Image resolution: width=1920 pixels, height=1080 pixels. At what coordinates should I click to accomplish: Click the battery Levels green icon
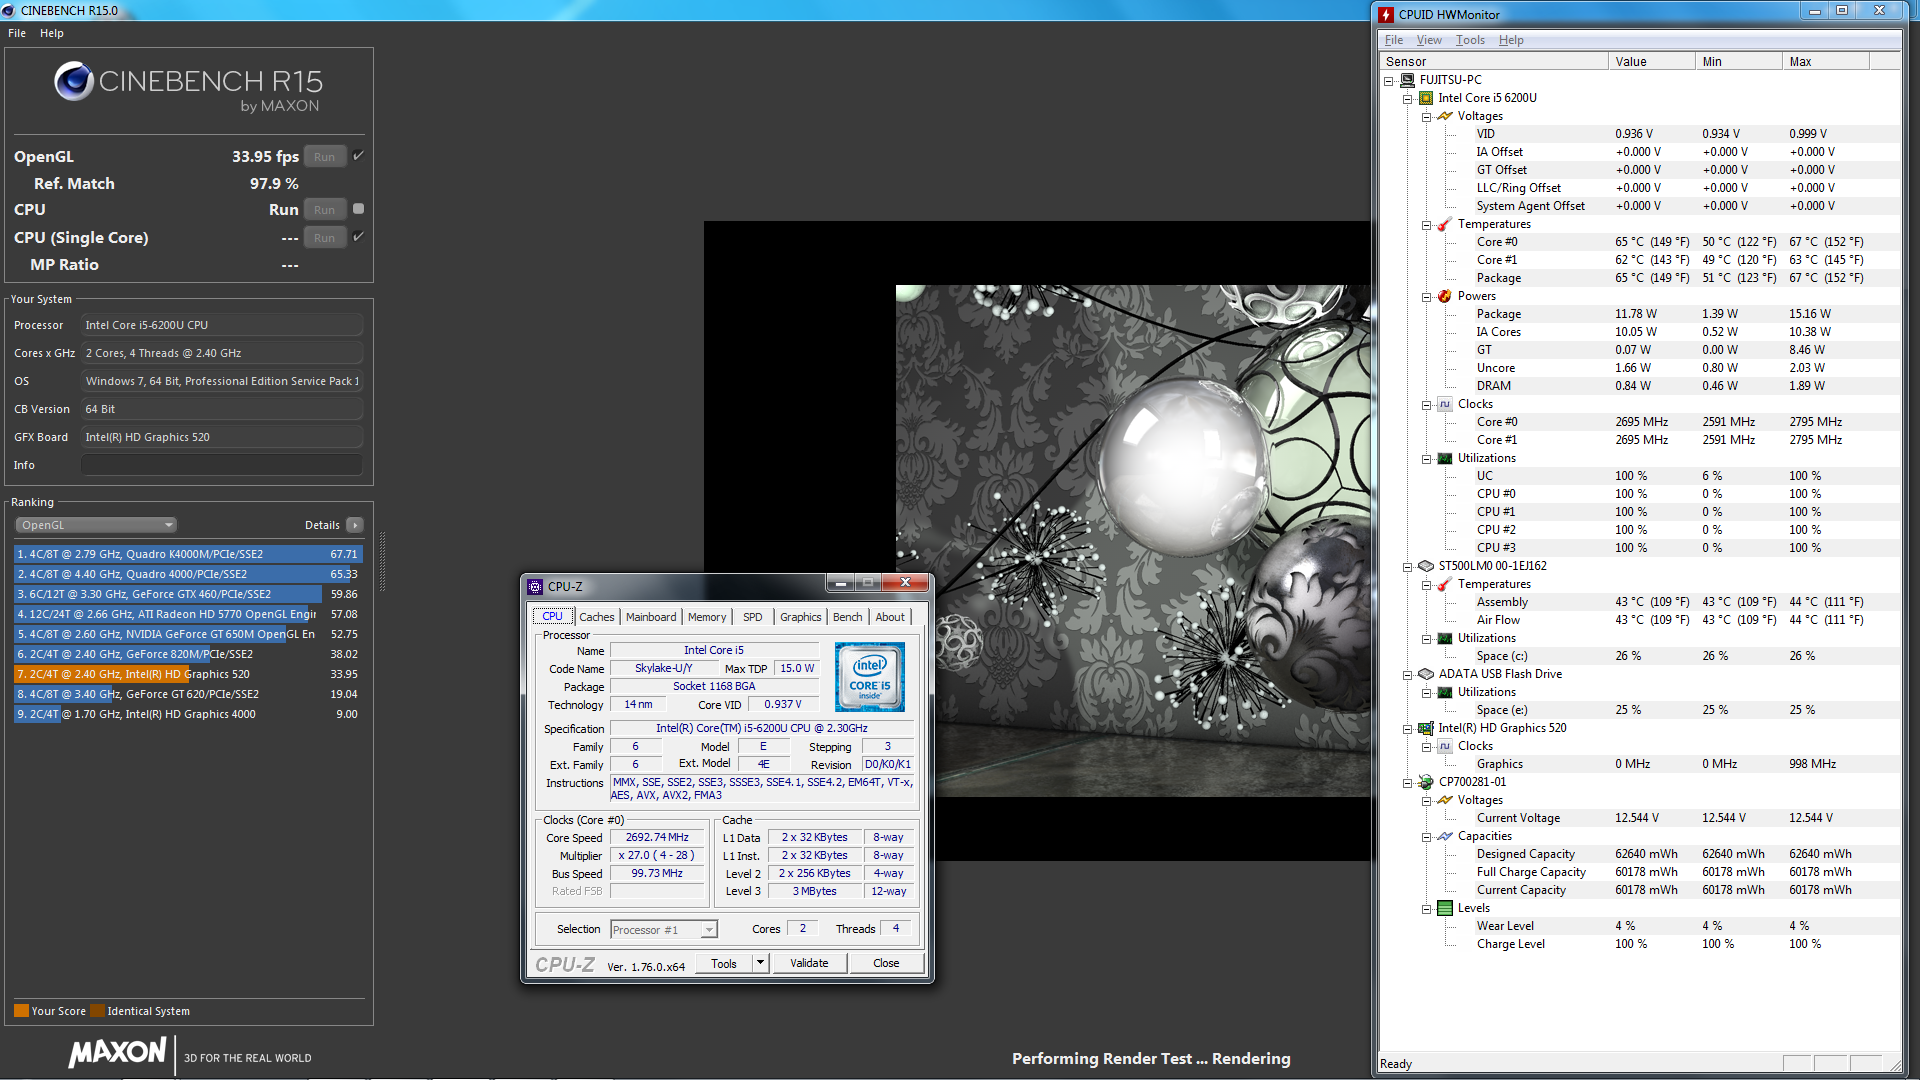click(x=1445, y=908)
